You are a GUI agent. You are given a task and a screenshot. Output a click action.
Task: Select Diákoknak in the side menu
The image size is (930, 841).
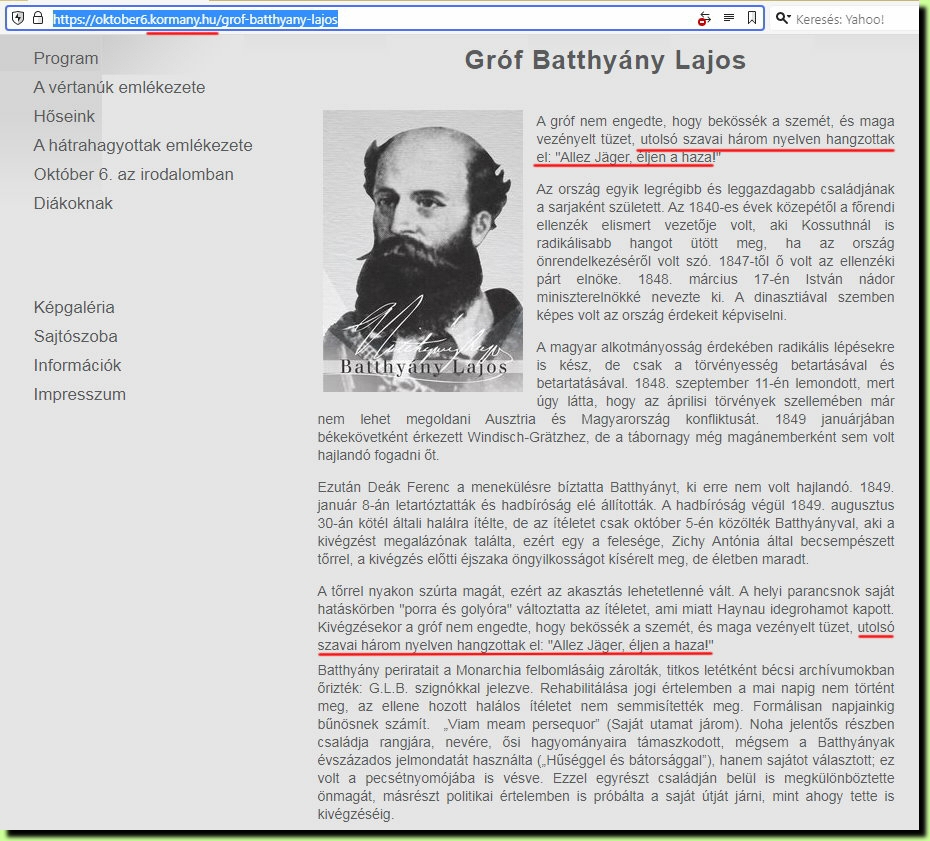pyautogui.click(x=73, y=203)
